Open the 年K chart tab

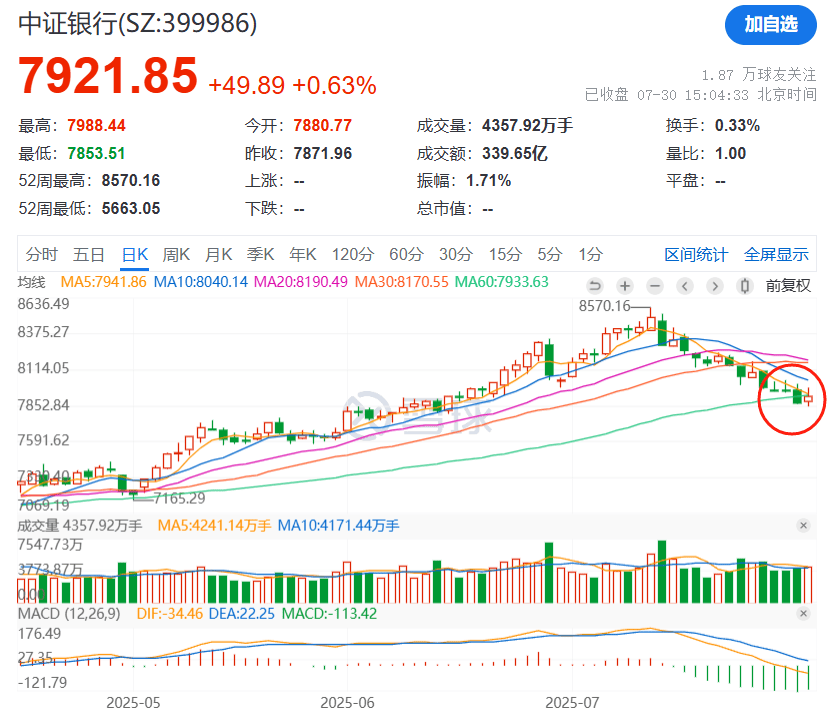pos(302,254)
